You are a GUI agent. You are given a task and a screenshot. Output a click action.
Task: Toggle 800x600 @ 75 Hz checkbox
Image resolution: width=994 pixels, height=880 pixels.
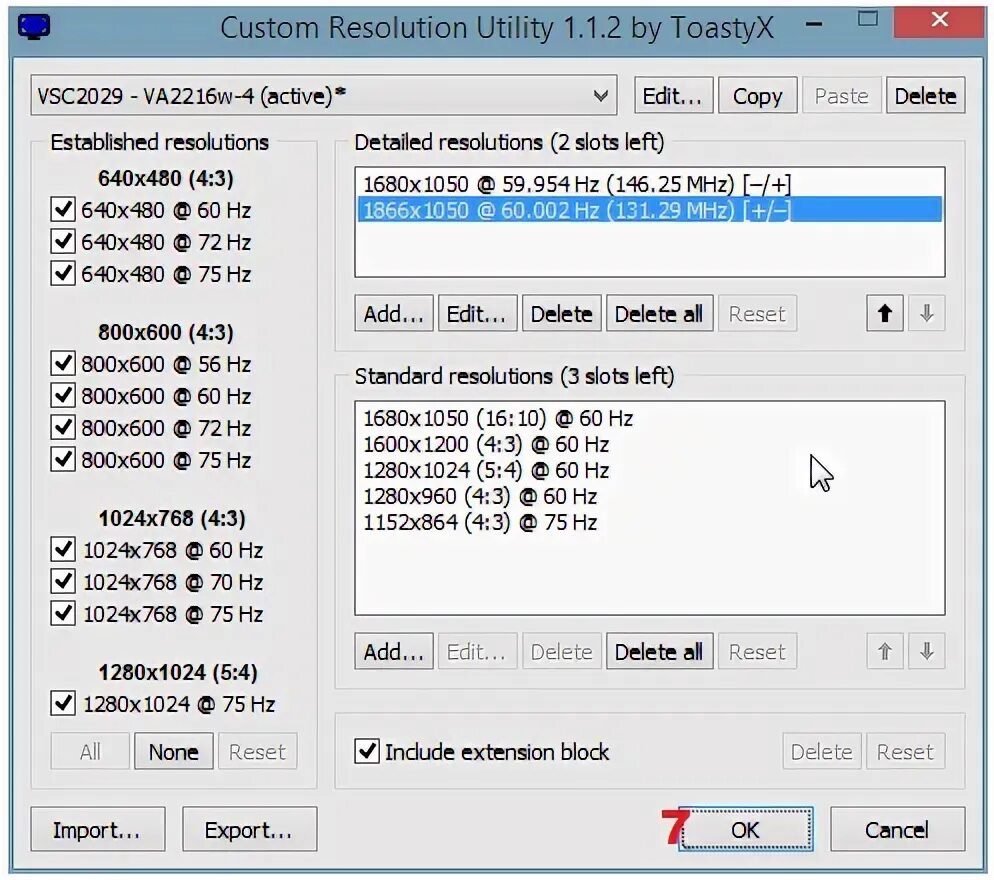(x=63, y=460)
